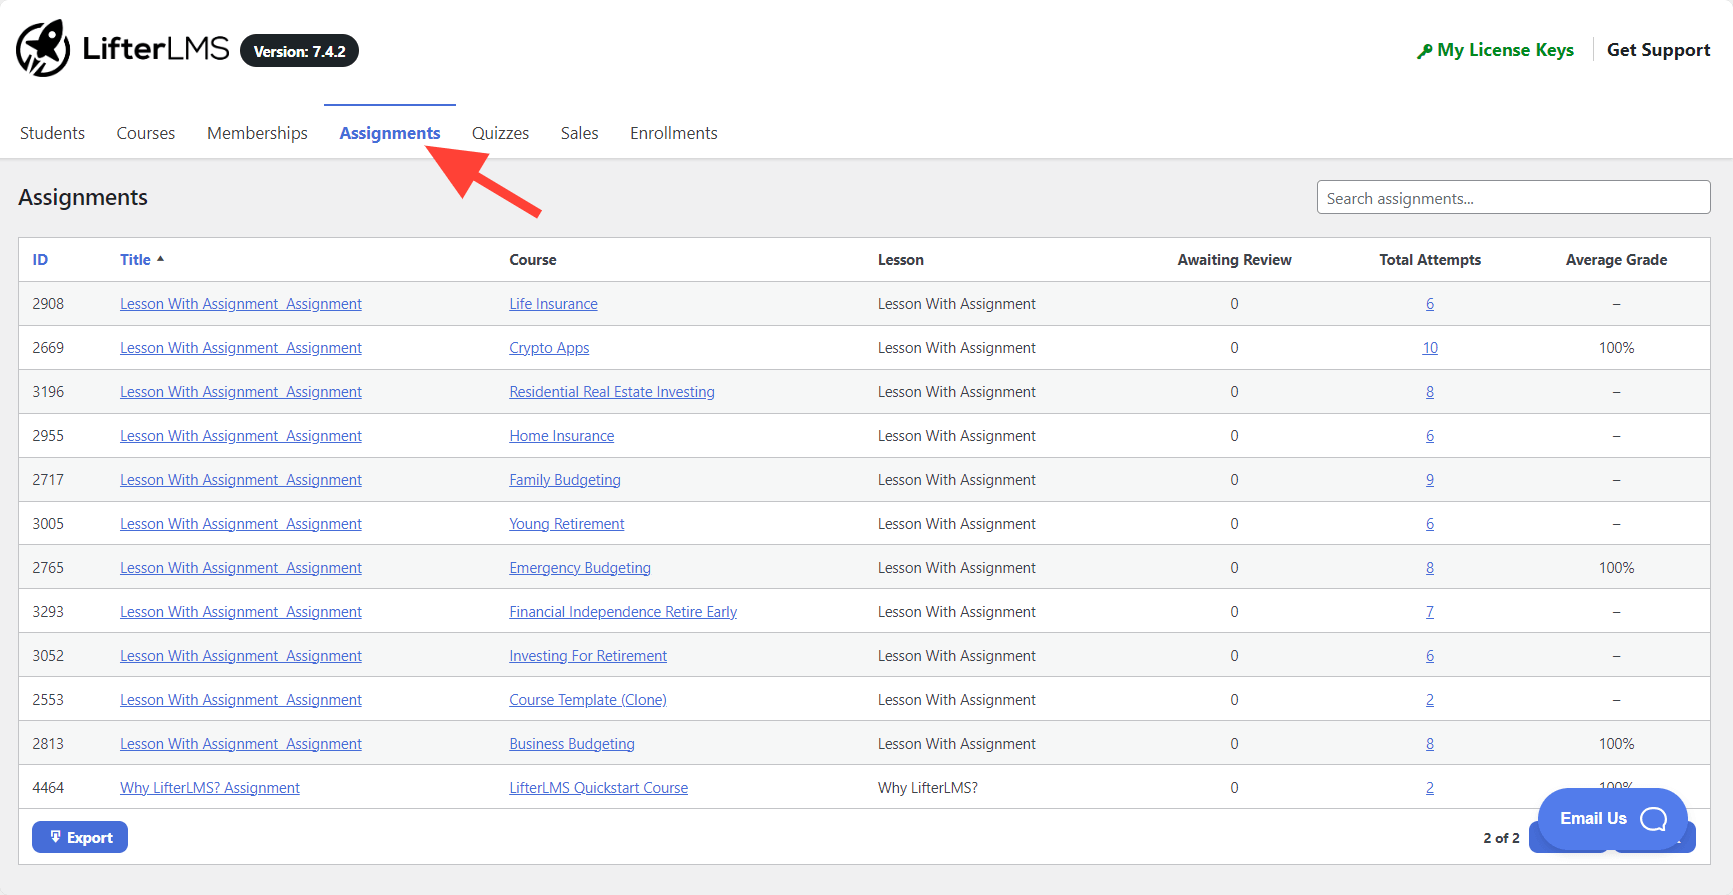
Task: Open assignment title in row ID 3293
Action: [x=241, y=612]
